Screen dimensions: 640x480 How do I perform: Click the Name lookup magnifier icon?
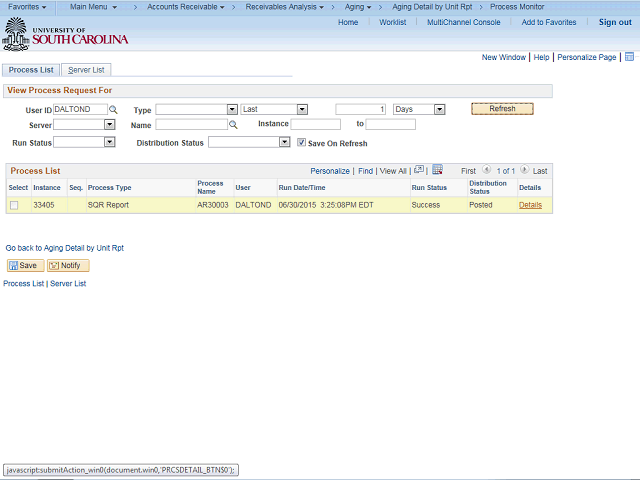[x=233, y=125]
